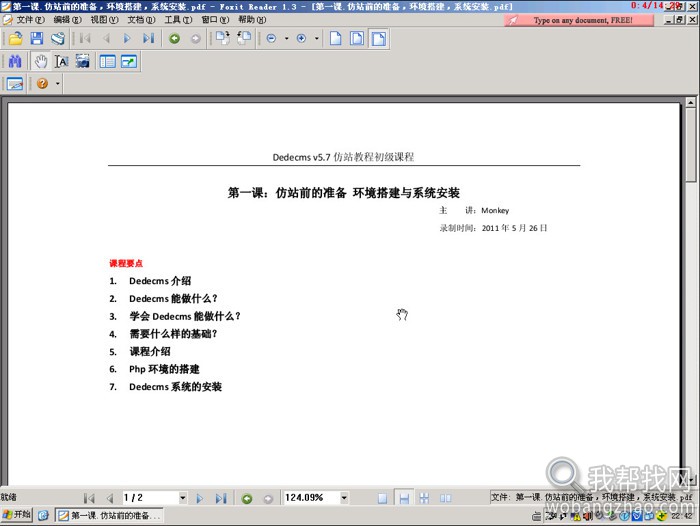Image resolution: width=700 pixels, height=526 pixels.
Task: Click the typewriter tool icon
Action: pos(15,83)
